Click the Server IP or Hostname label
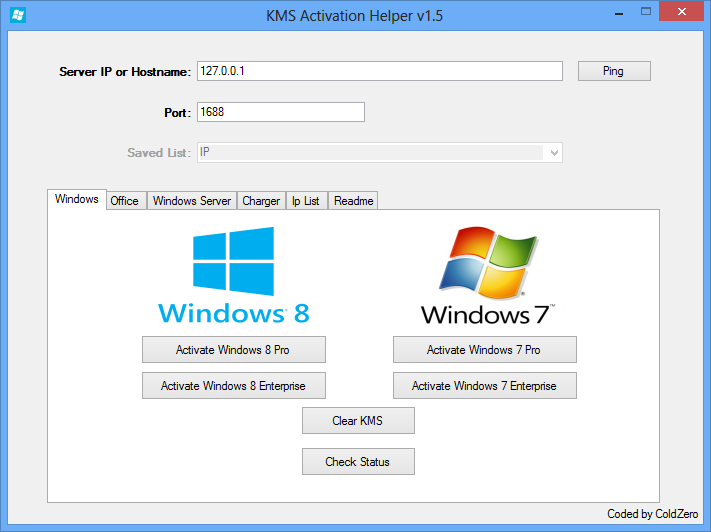The height and width of the screenshot is (532, 711). click(x=125, y=72)
